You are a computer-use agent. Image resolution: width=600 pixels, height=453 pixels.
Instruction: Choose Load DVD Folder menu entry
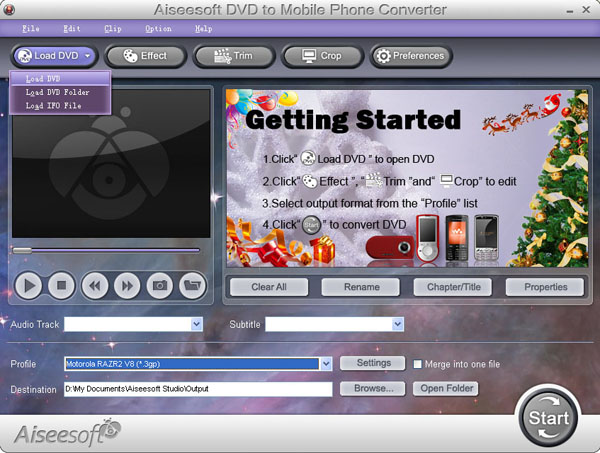click(60, 92)
